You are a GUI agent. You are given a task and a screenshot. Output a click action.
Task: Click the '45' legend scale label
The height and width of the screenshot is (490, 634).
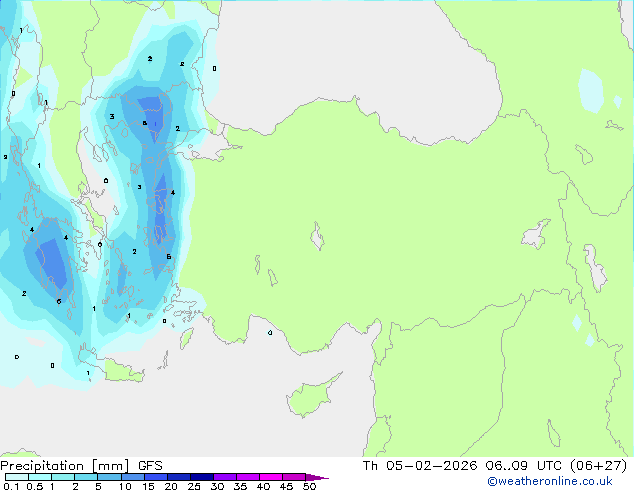coord(286,486)
